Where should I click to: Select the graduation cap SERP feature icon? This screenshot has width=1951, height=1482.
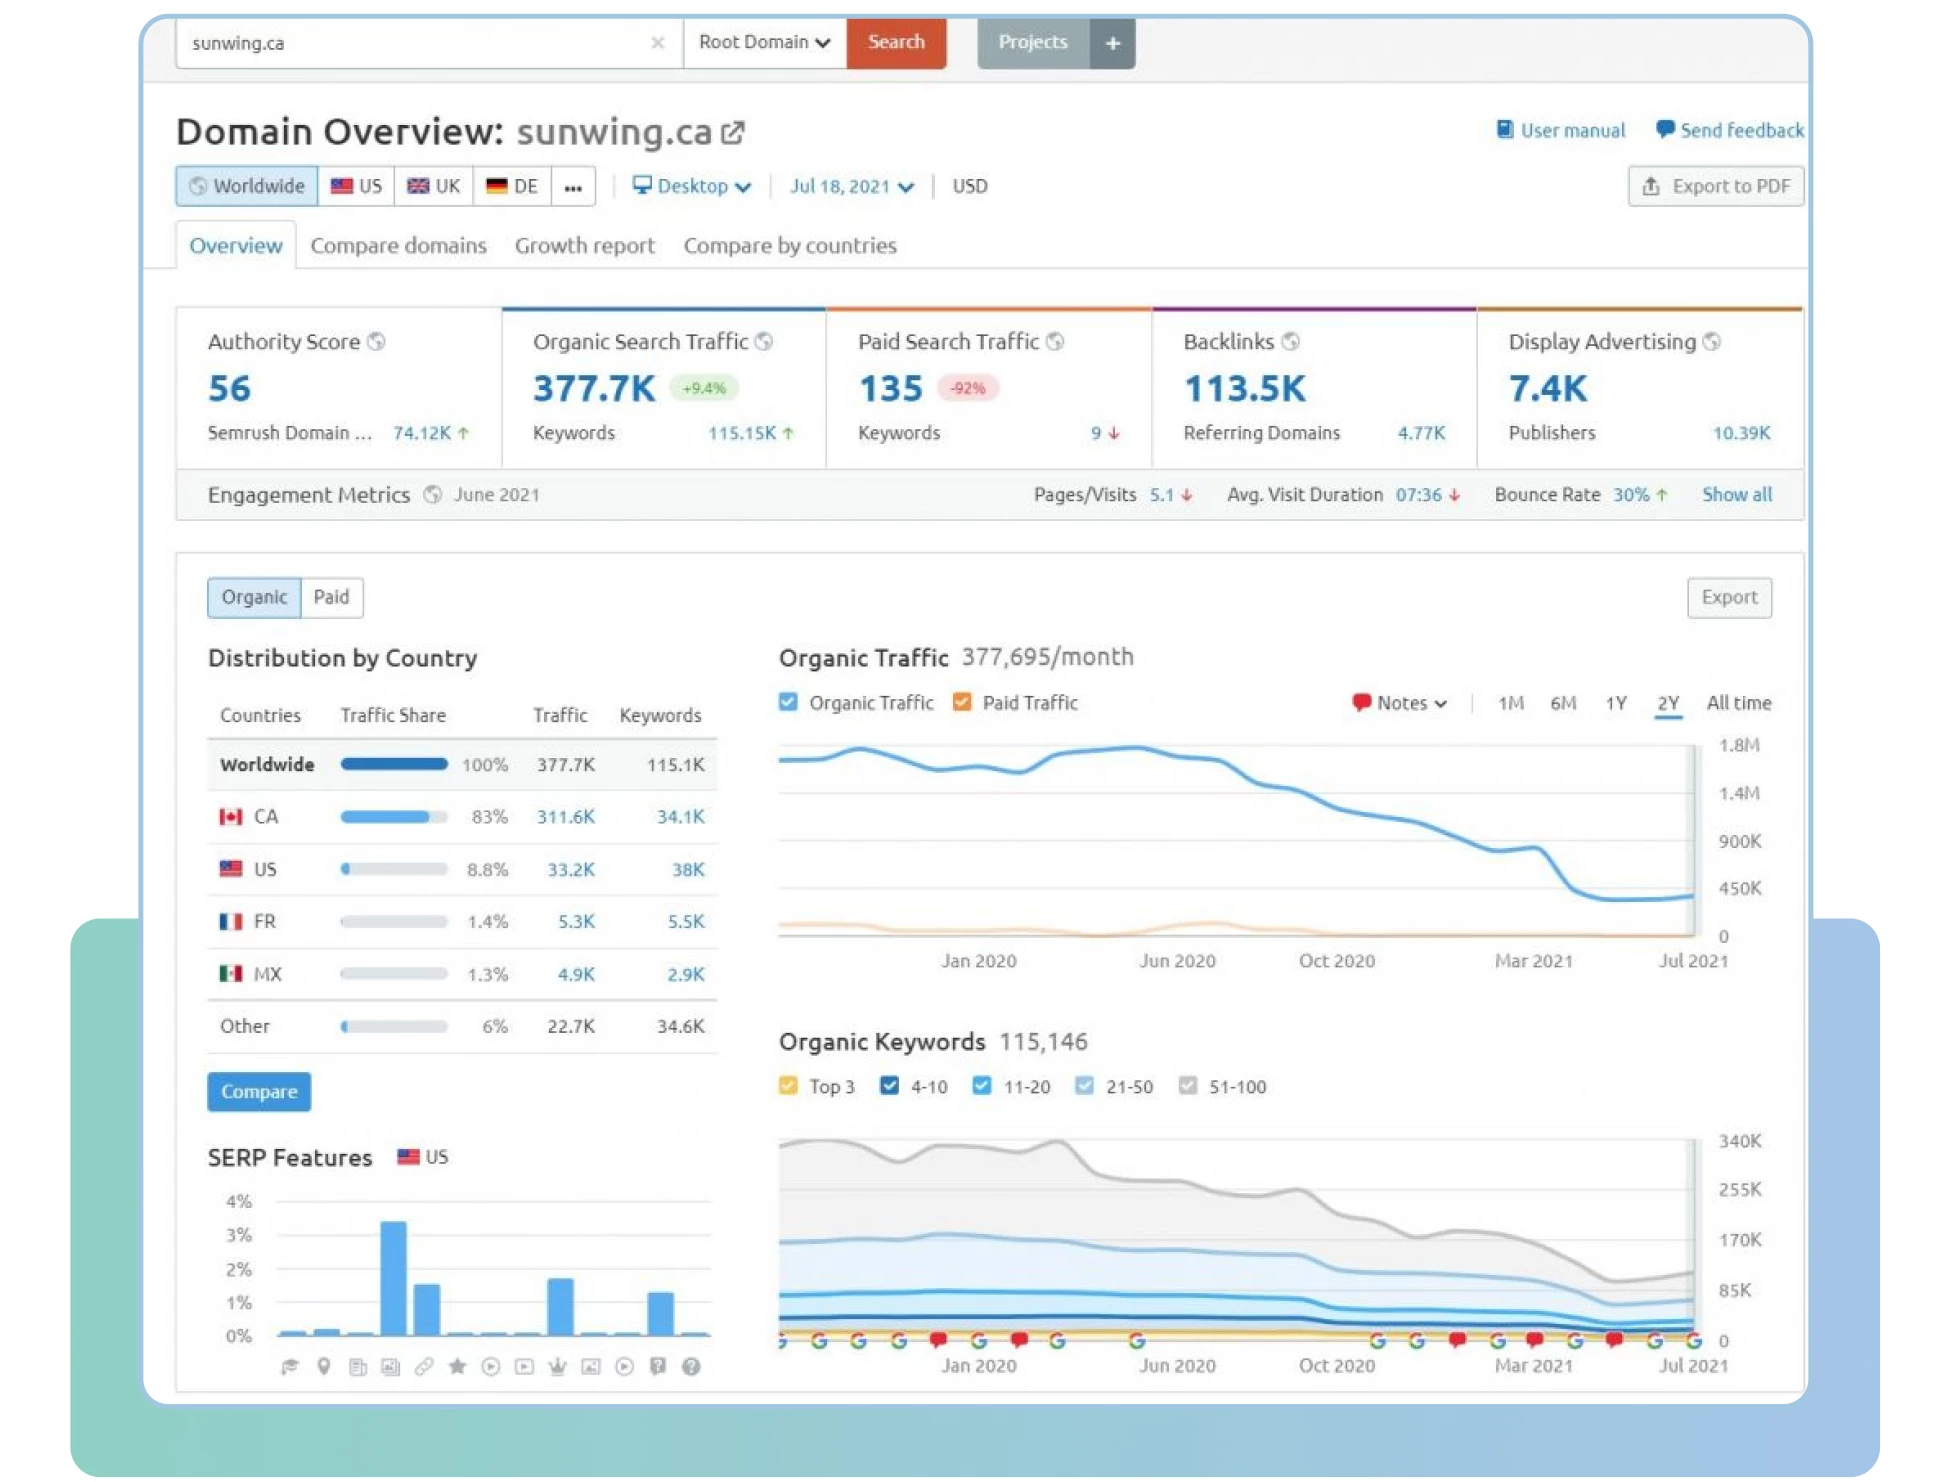click(290, 1366)
